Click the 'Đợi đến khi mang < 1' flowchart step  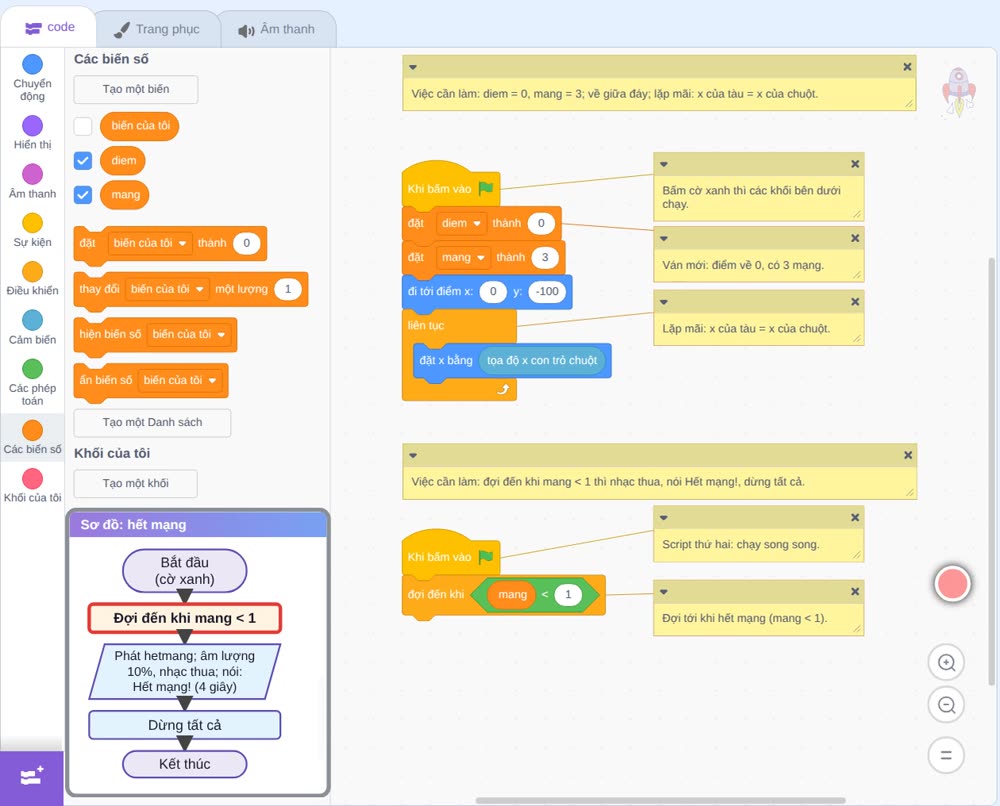pyautogui.click(x=185, y=618)
